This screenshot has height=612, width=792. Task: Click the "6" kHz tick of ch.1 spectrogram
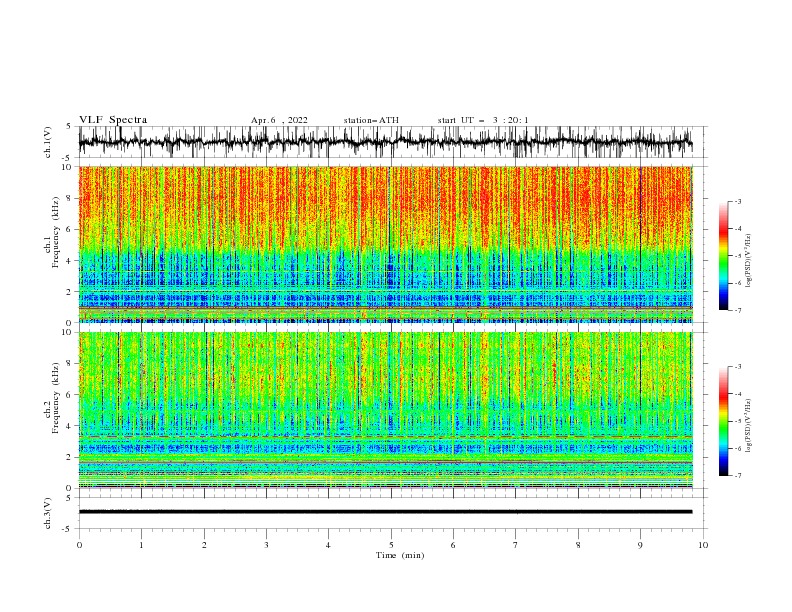69,229
